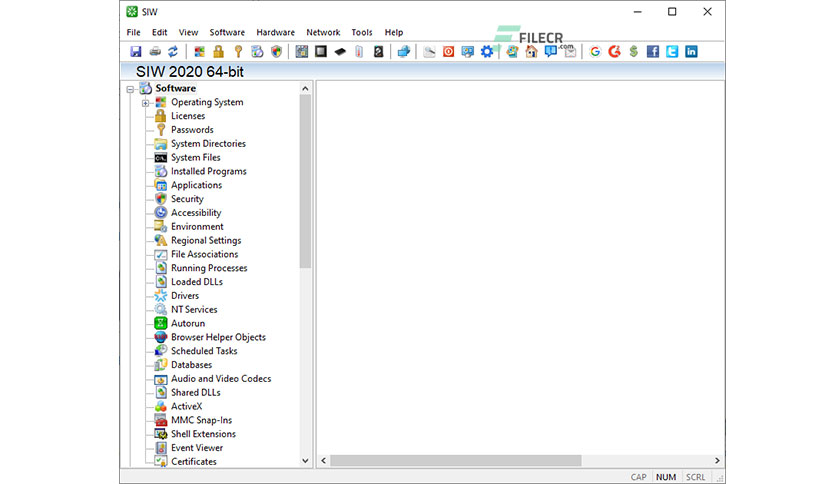Click the CPU chip toolbar icon
The image size is (836, 484).
click(x=321, y=51)
